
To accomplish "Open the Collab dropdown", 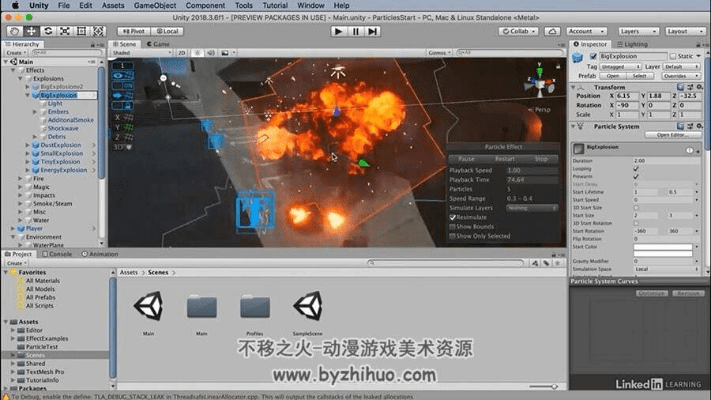I will pyautogui.click(x=519, y=31).
